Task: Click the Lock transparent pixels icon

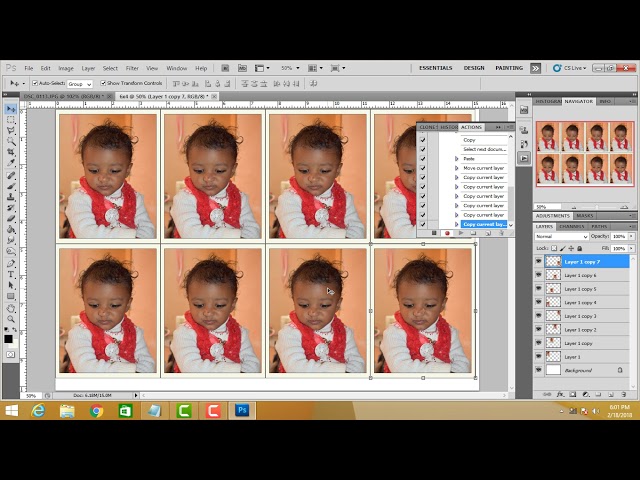Action: click(x=554, y=248)
